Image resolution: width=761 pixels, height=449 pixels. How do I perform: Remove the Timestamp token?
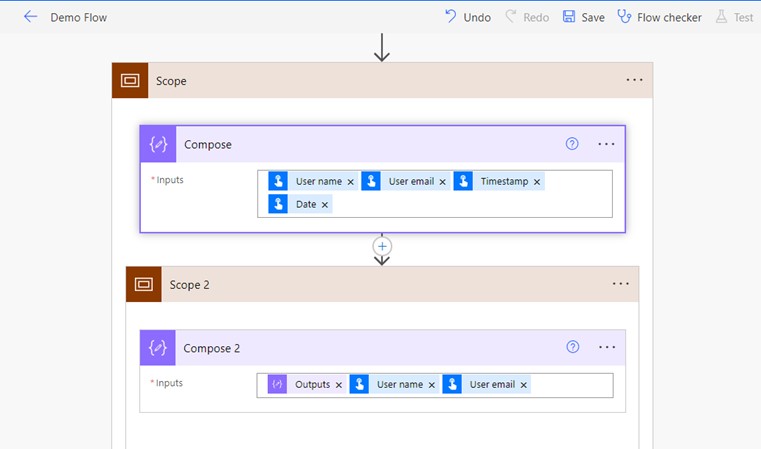tap(537, 182)
